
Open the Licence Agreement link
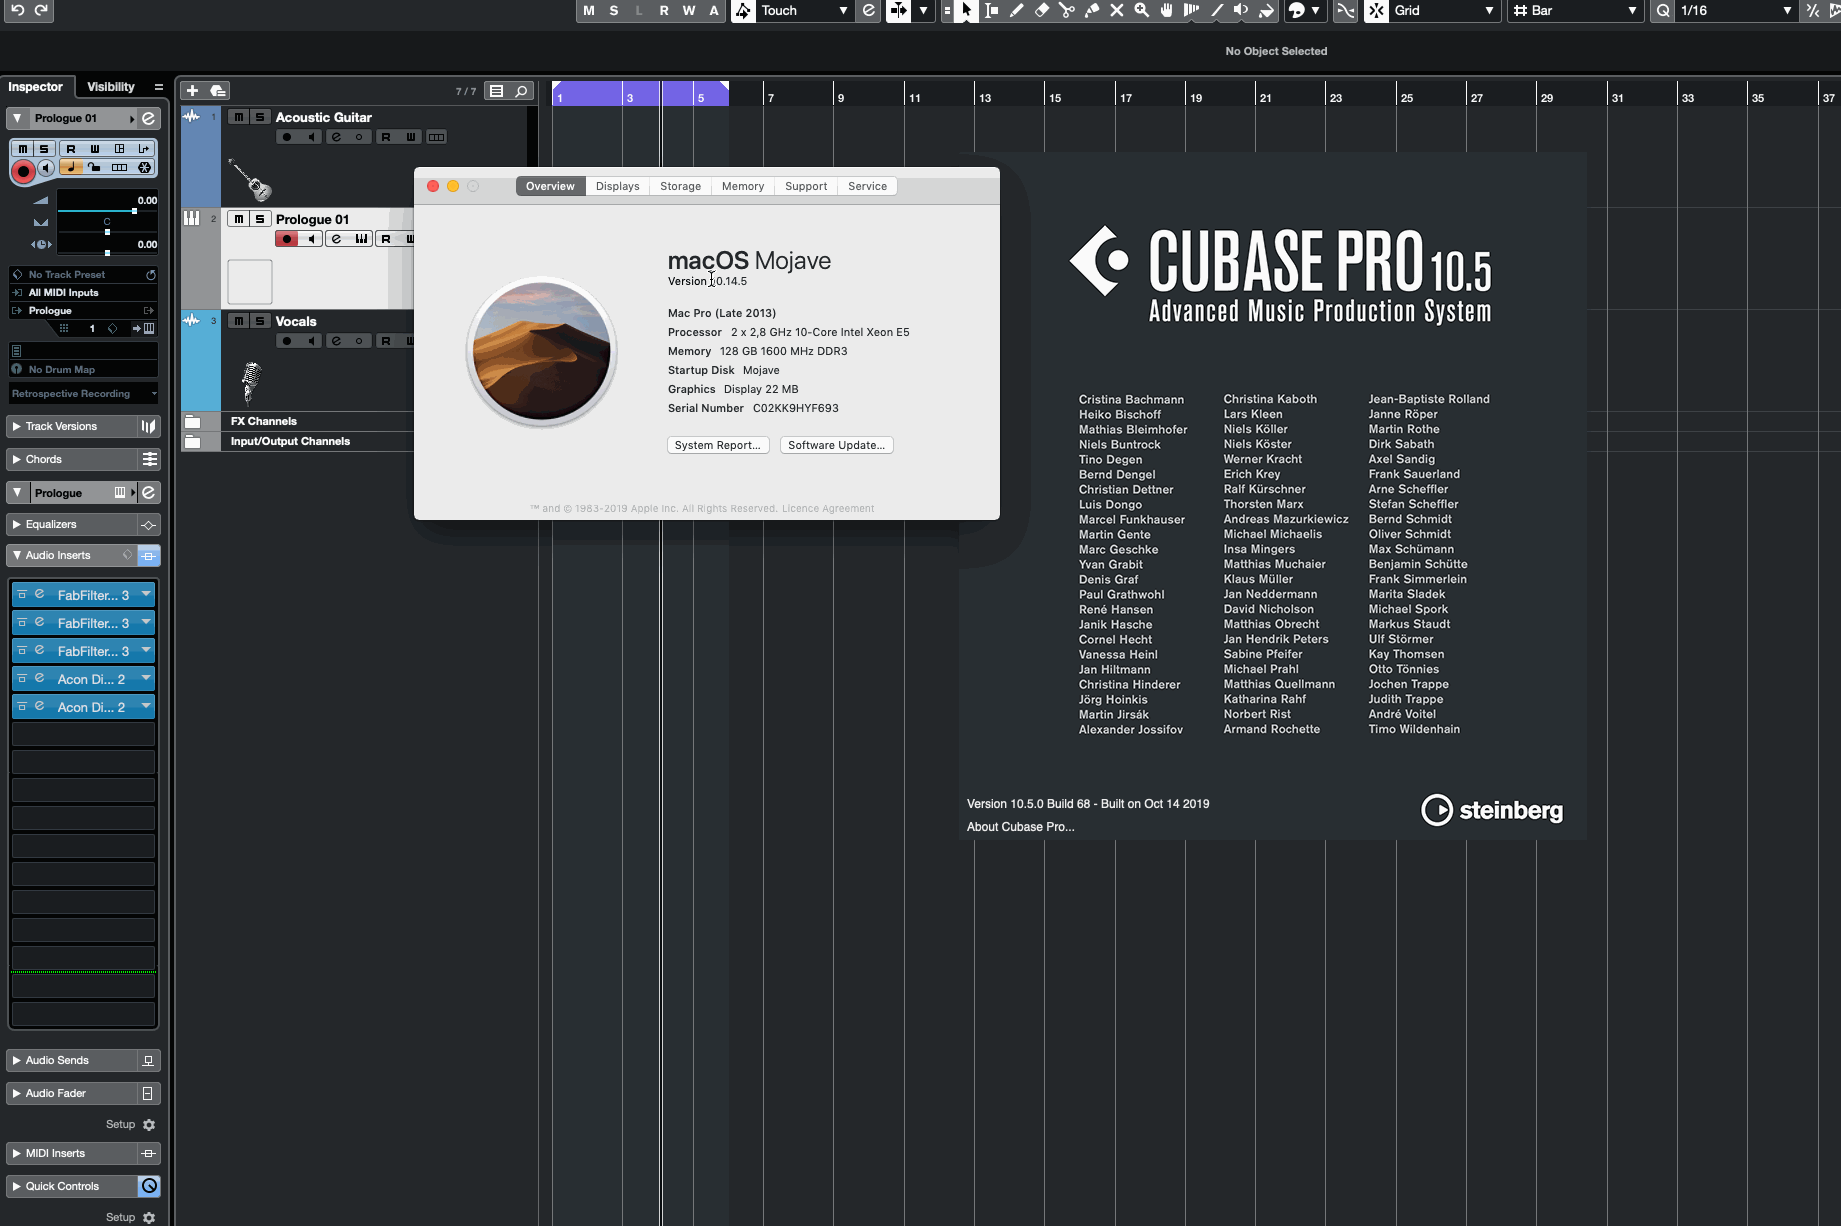(828, 508)
